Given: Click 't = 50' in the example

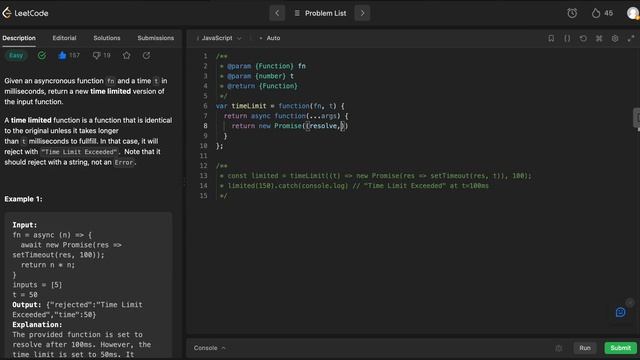Looking at the screenshot, I should click(25, 295).
